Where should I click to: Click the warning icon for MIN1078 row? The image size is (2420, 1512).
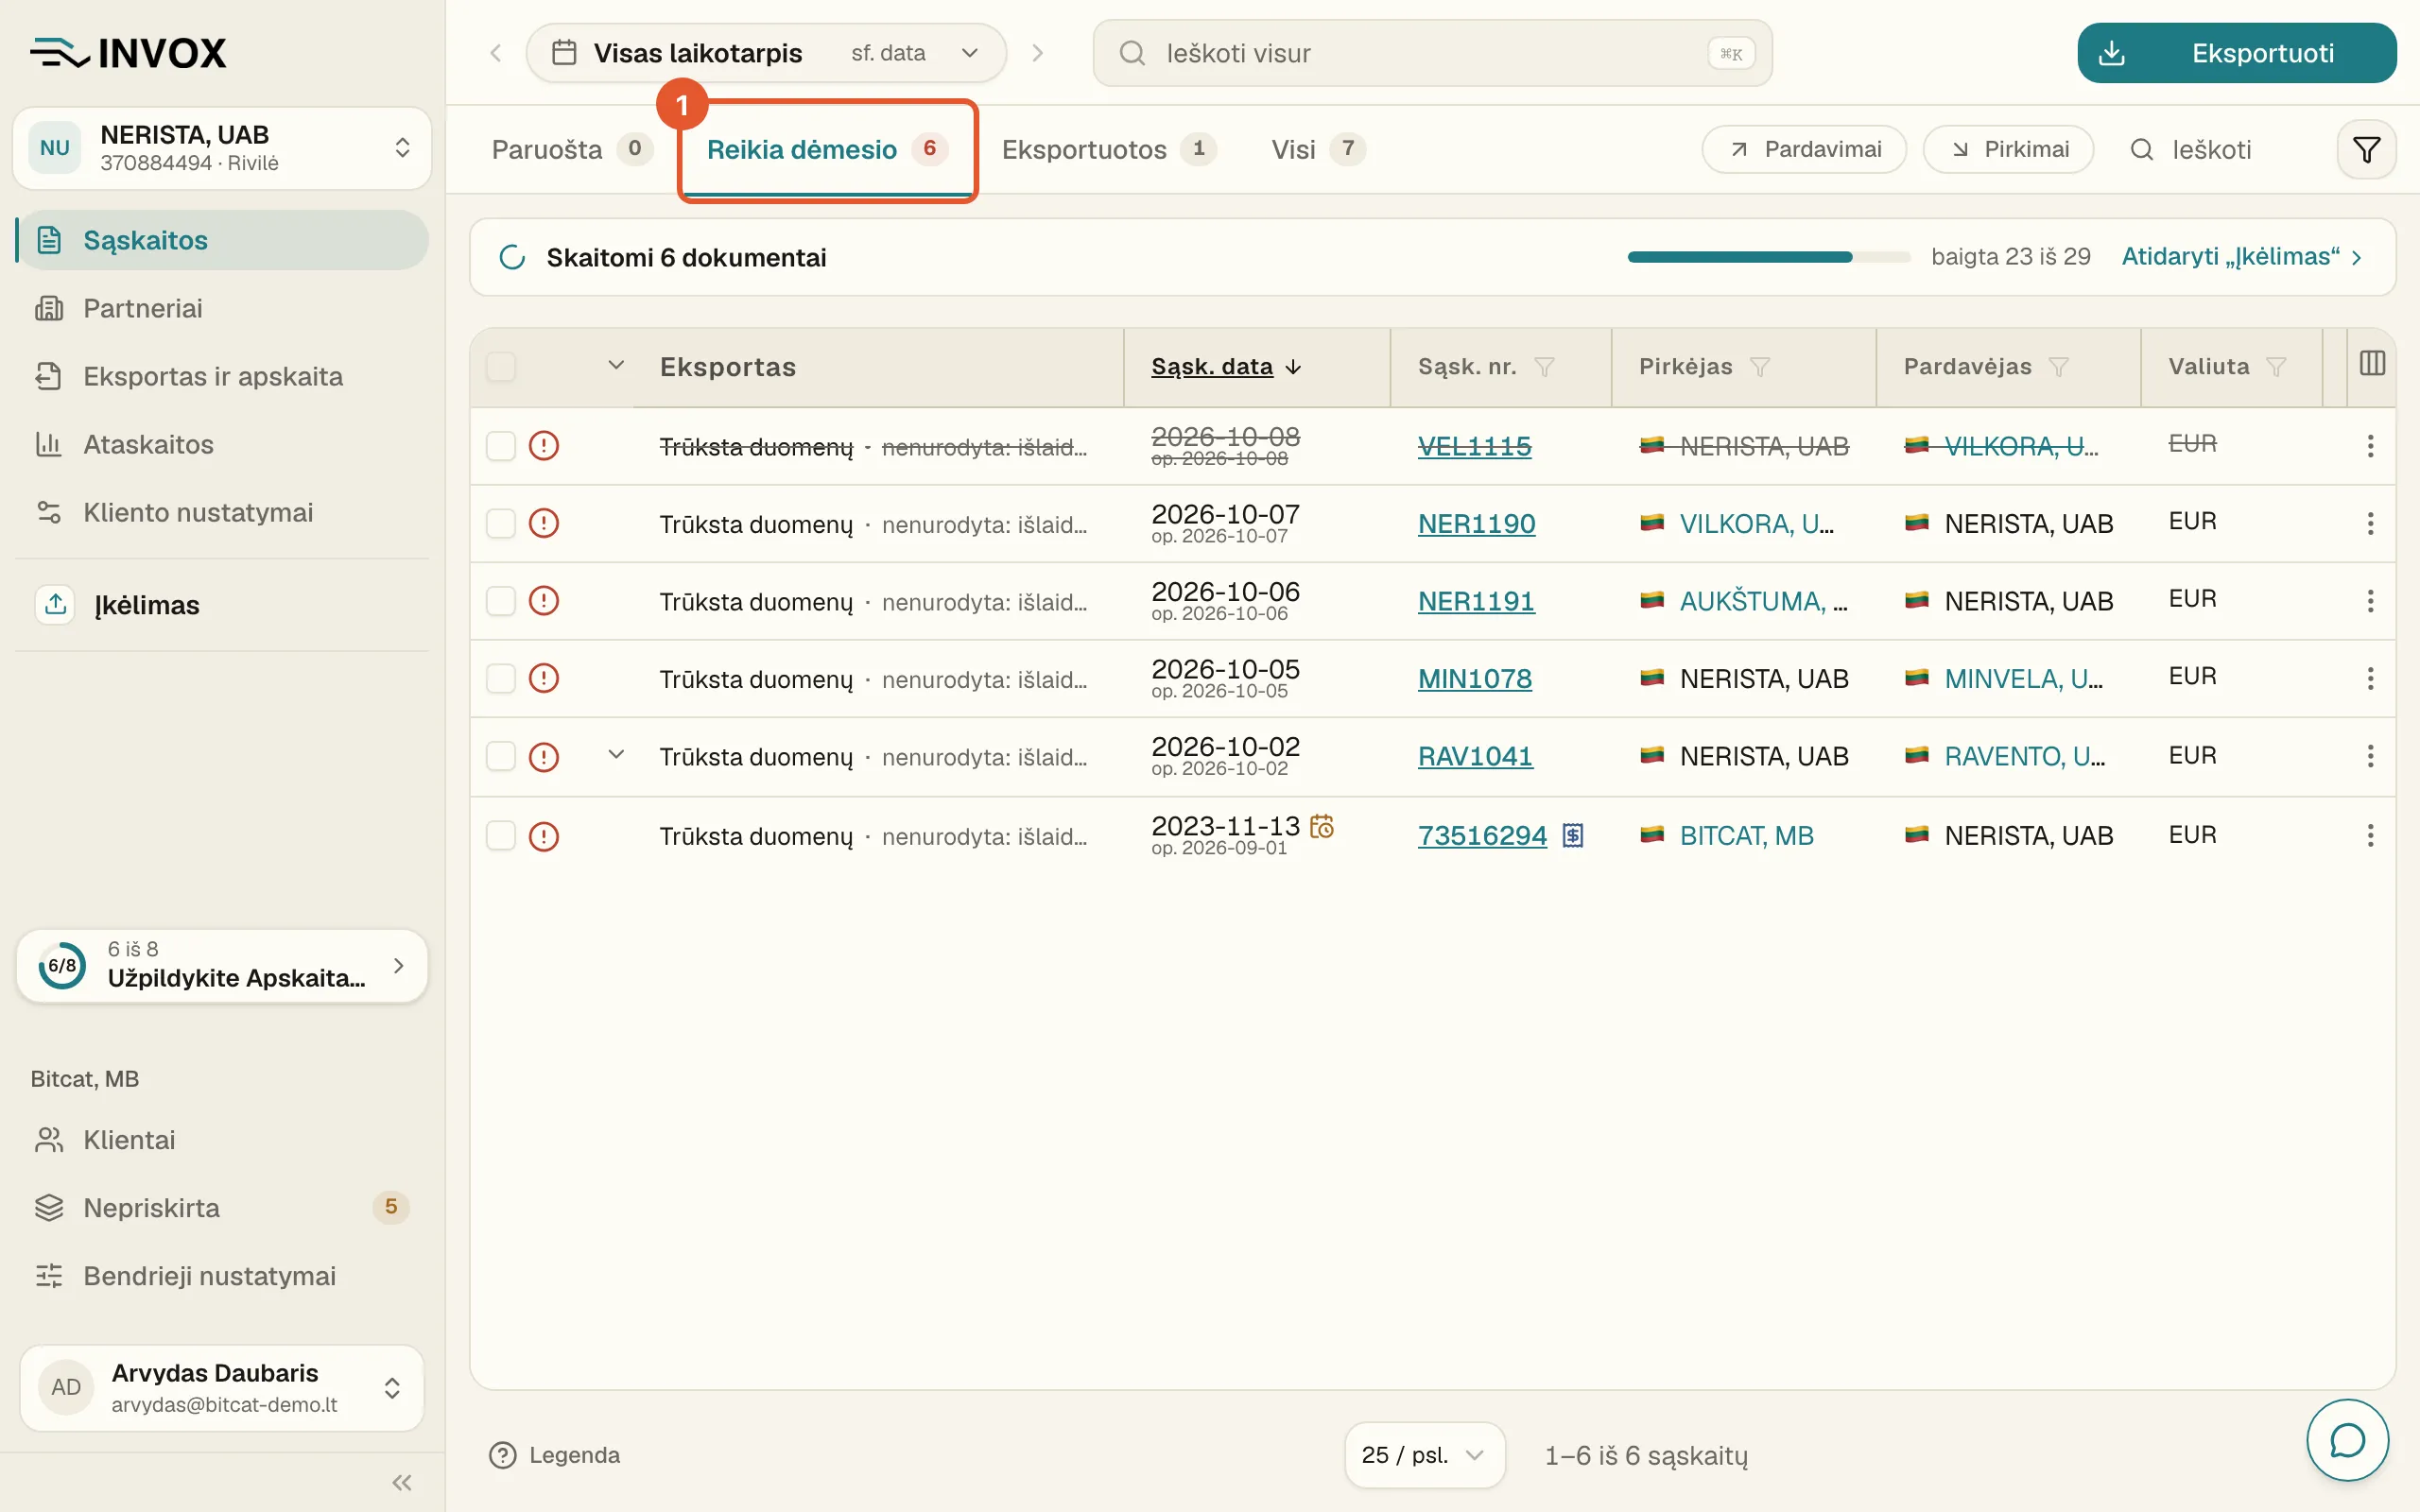coord(543,678)
